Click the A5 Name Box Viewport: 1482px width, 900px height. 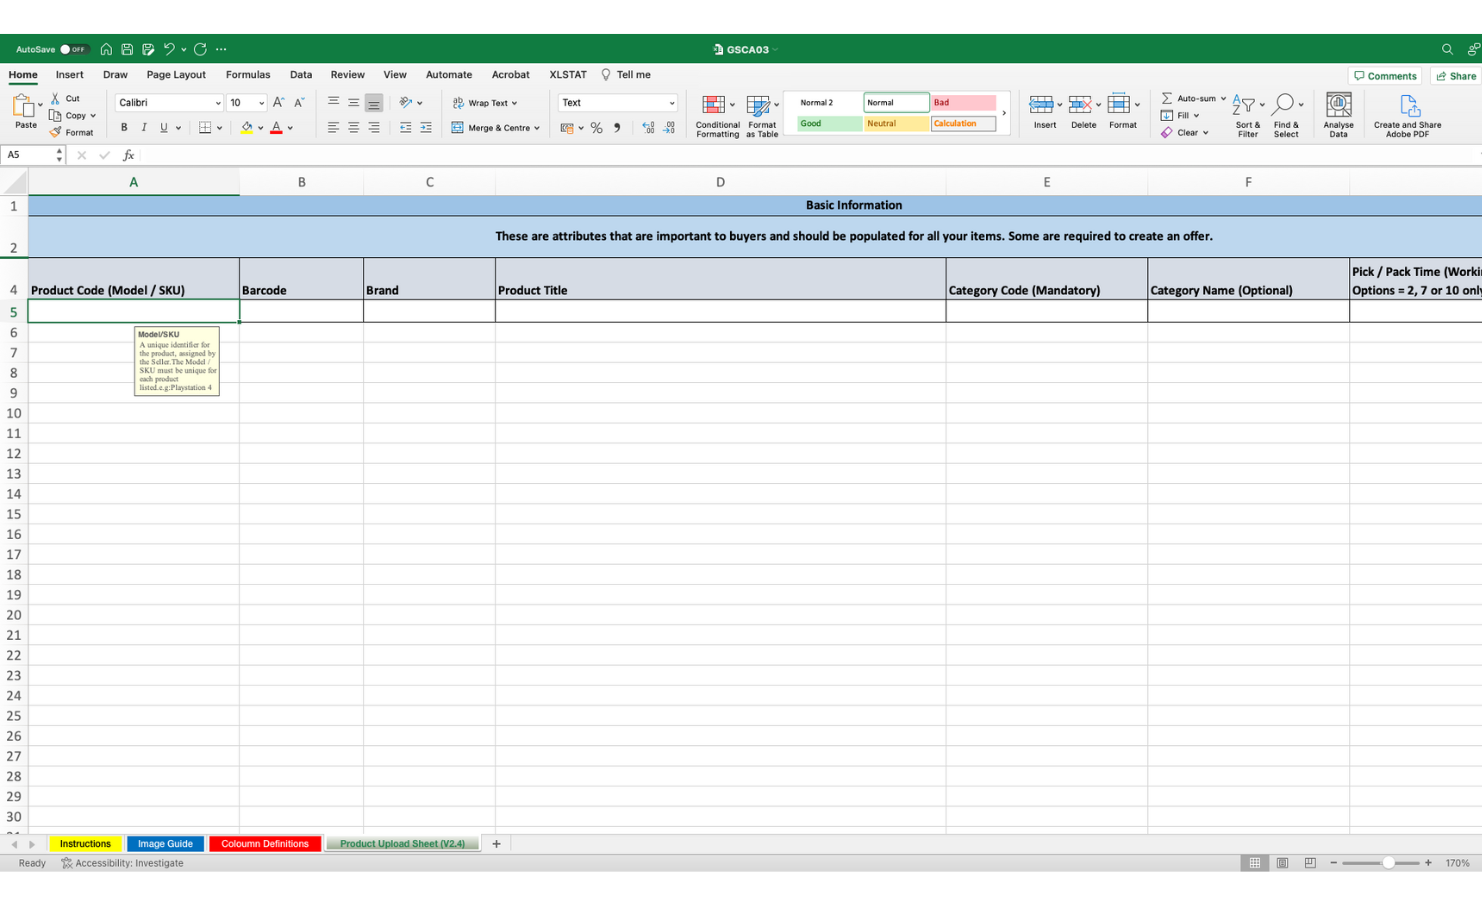point(28,155)
